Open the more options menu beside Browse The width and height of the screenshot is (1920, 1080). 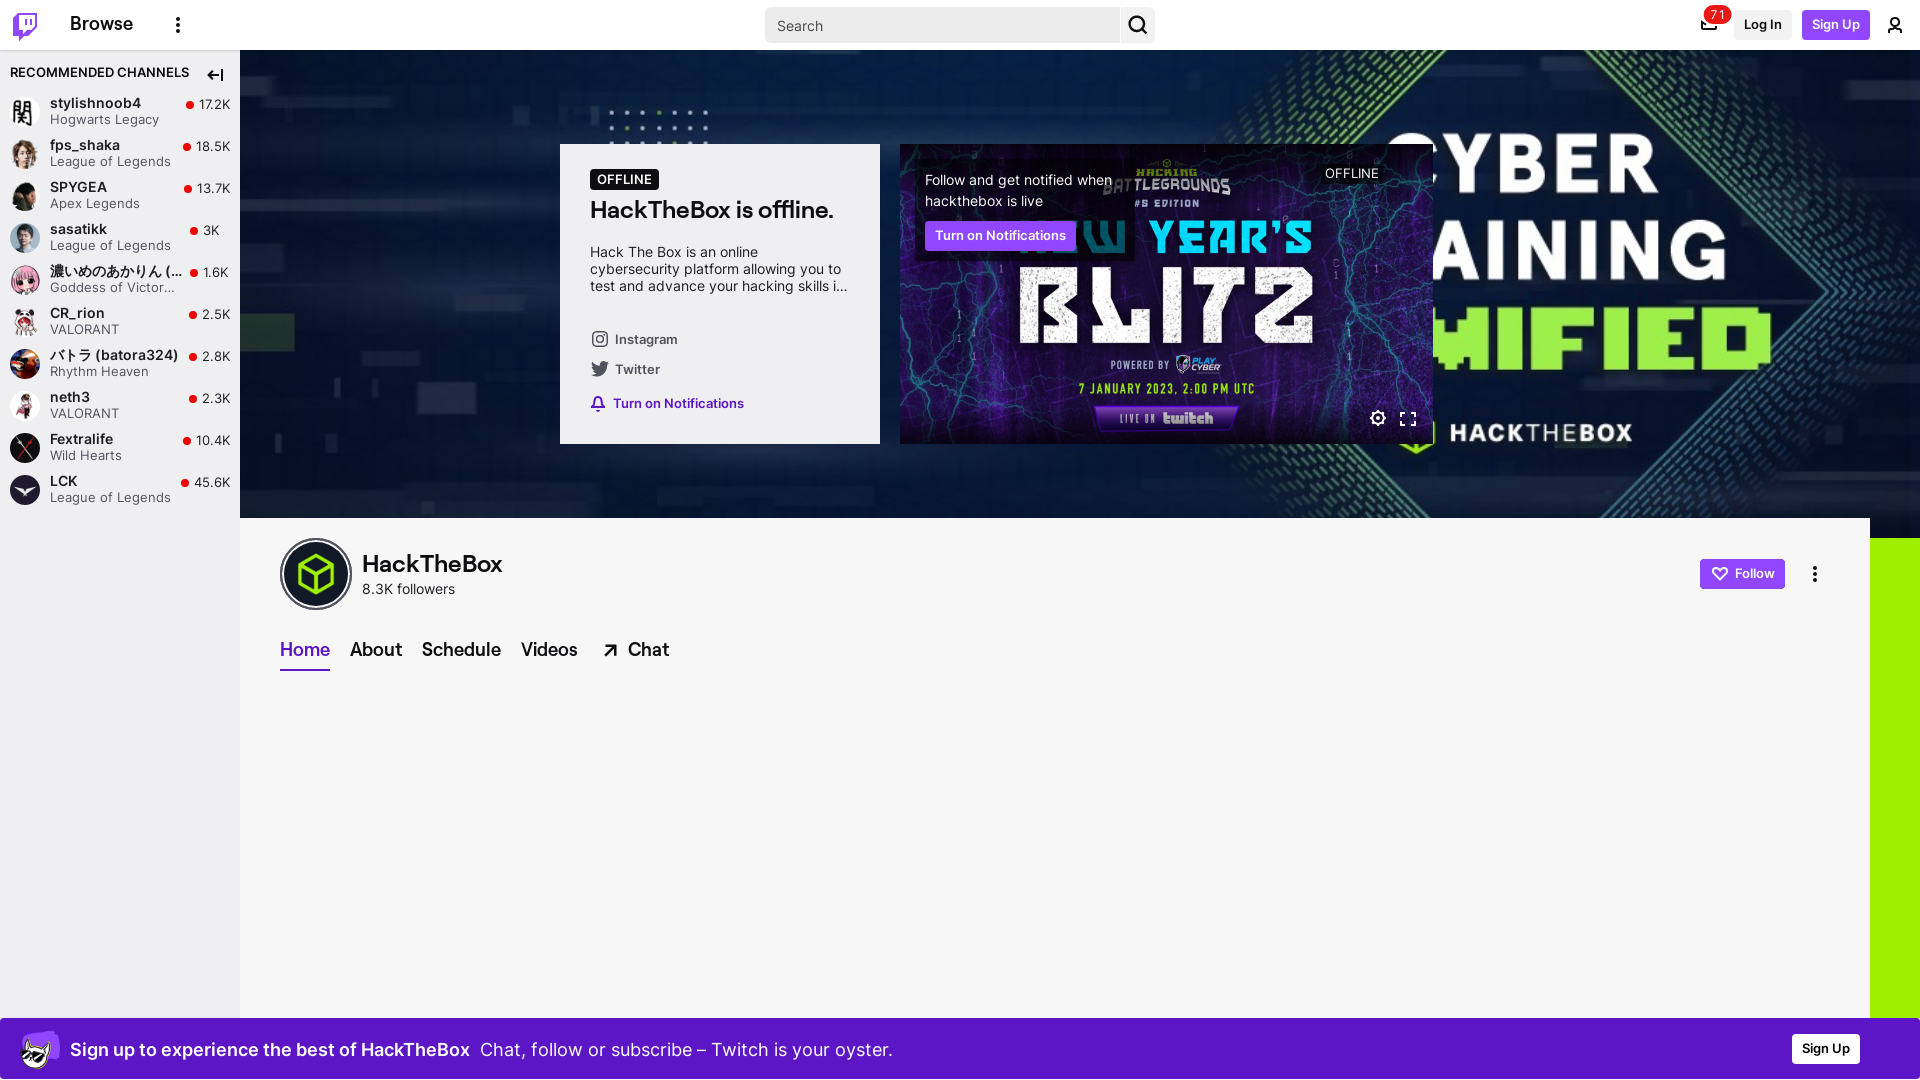pyautogui.click(x=178, y=25)
